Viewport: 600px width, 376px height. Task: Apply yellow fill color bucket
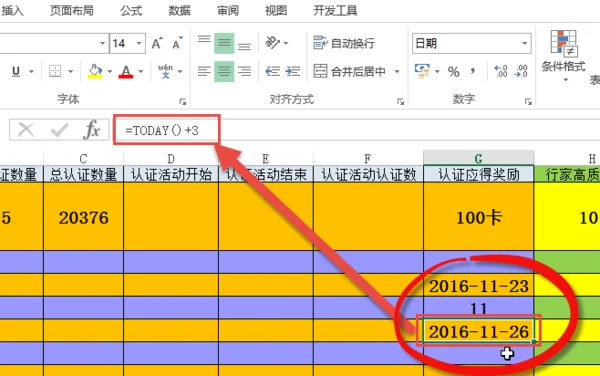(95, 71)
